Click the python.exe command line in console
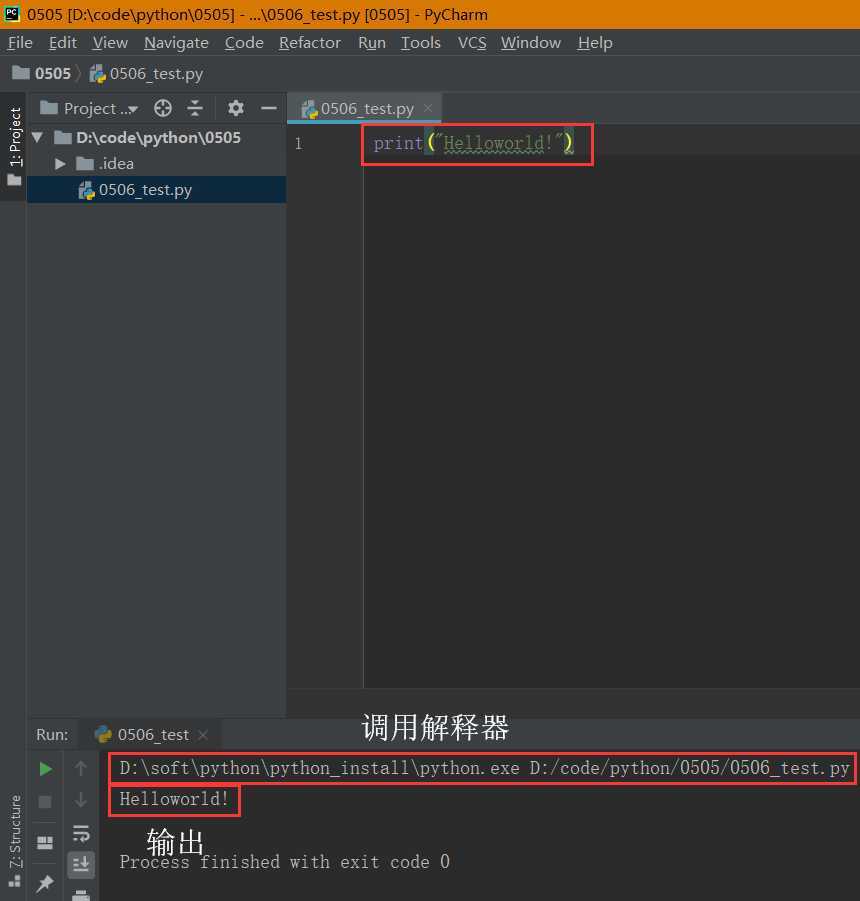This screenshot has width=860, height=901. [x=484, y=768]
